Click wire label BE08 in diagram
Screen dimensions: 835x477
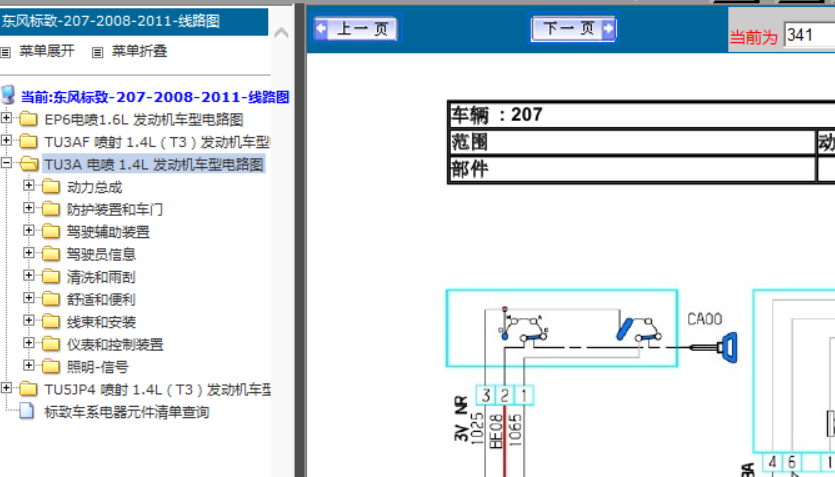496,431
